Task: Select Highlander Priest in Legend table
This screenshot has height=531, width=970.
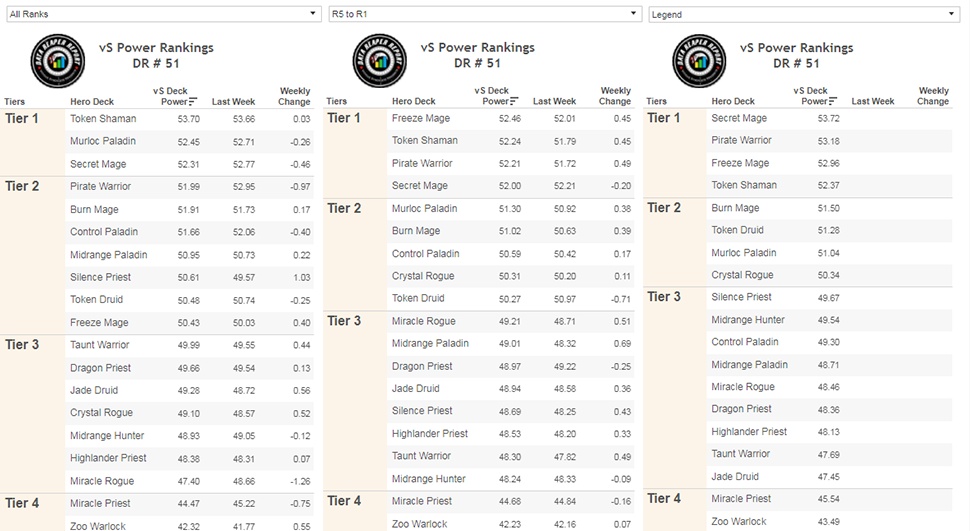Action: (x=749, y=431)
